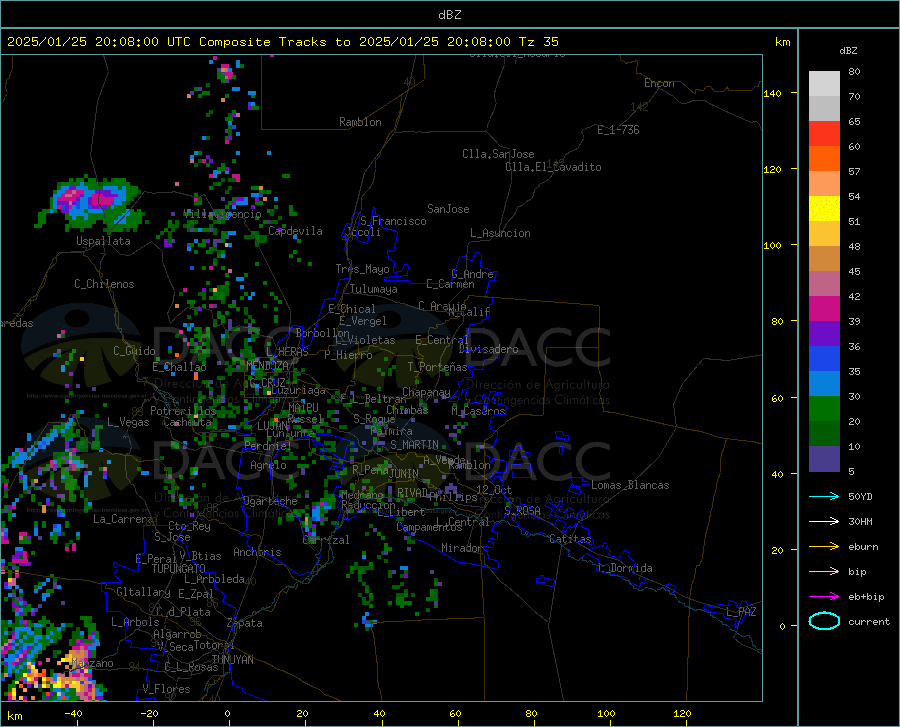Image resolution: width=900 pixels, height=727 pixels.
Task: Select the 35 dBZ light blue swatch
Action: pyautogui.click(x=824, y=383)
